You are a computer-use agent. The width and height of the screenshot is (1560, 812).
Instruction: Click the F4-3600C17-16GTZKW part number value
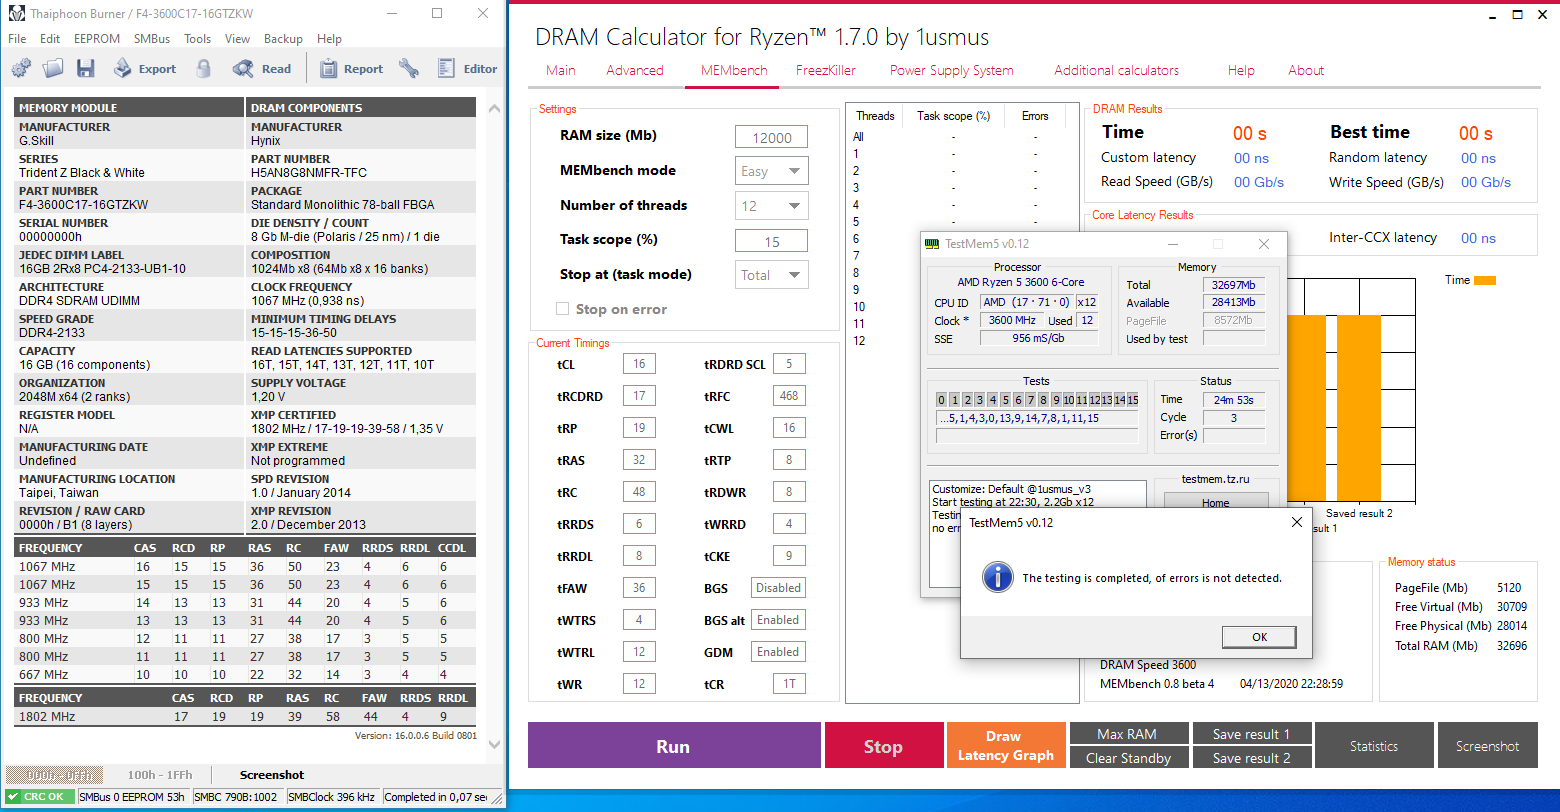(83, 205)
